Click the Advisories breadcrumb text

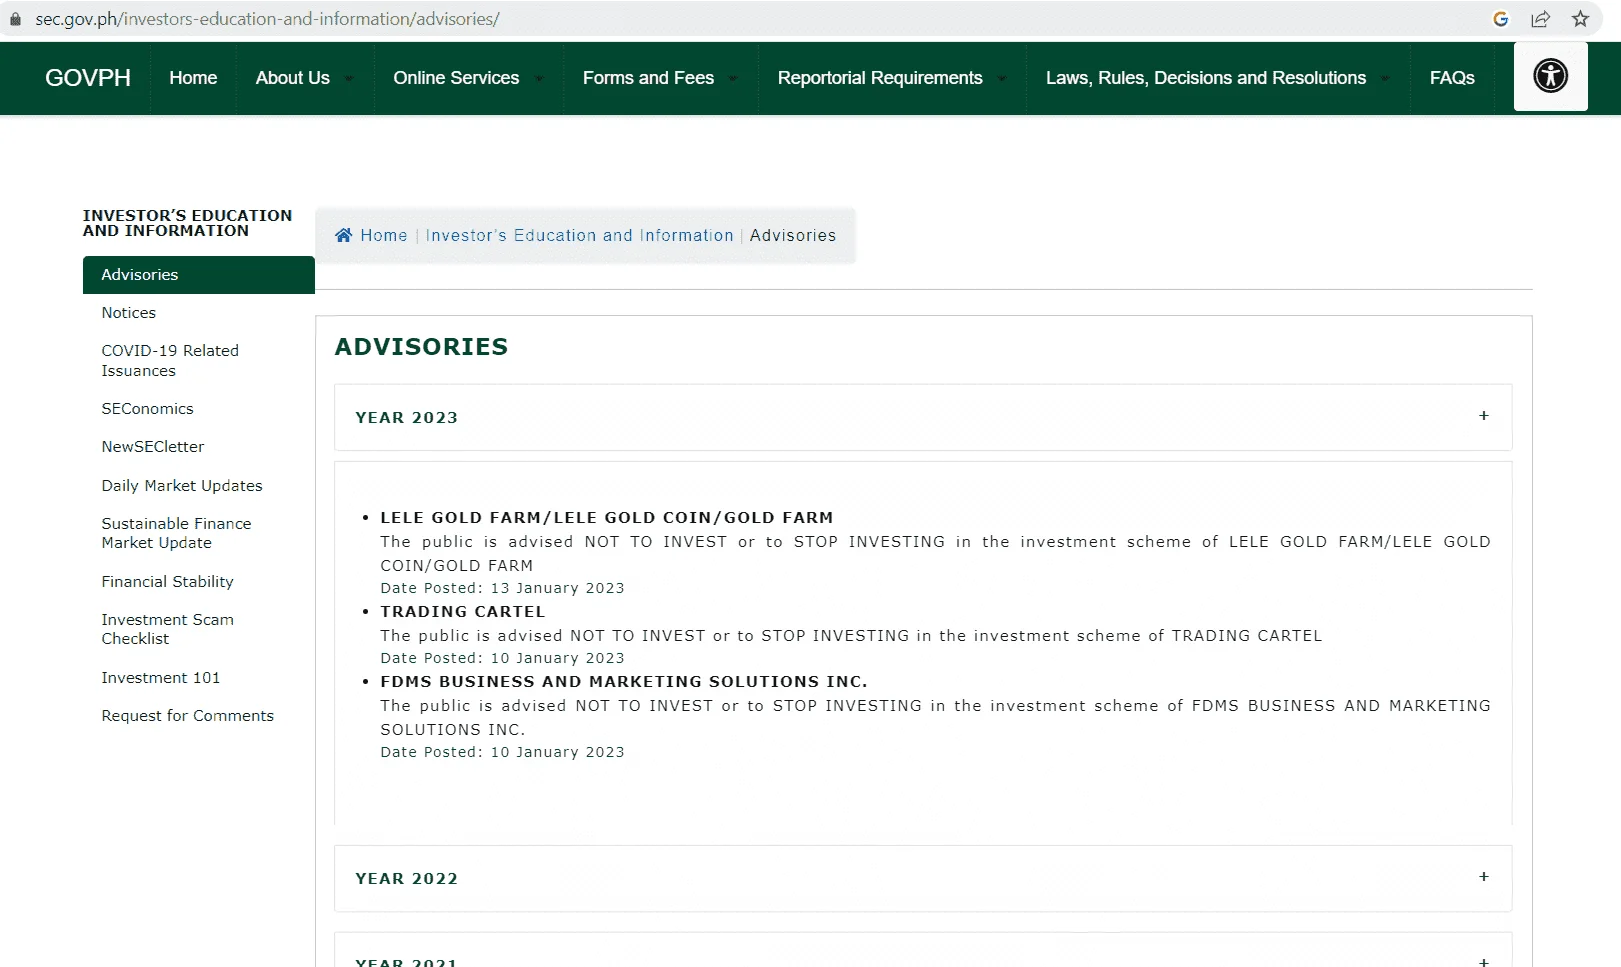[x=793, y=235]
